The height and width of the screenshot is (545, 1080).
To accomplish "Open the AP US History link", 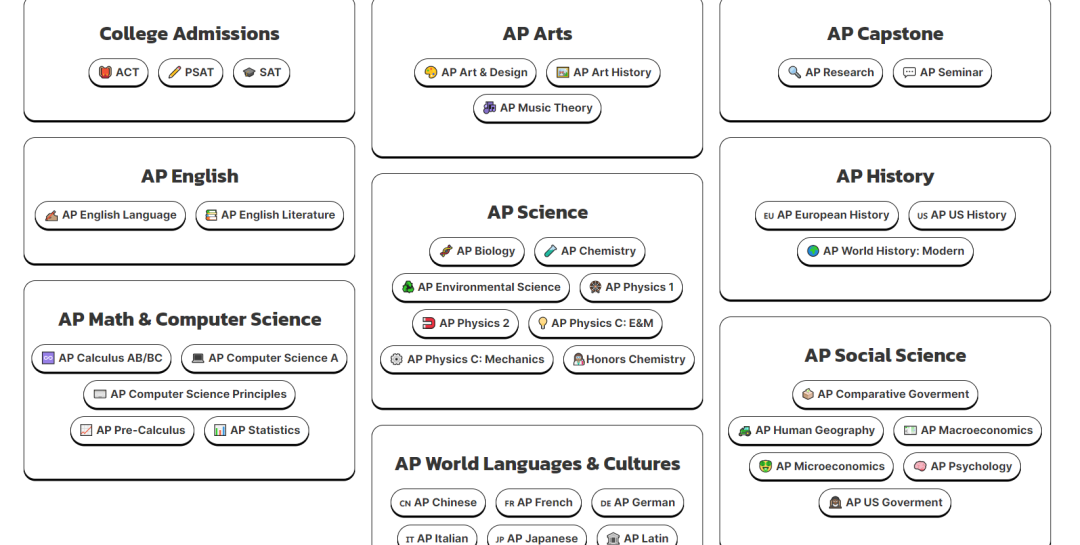I will tap(962, 216).
